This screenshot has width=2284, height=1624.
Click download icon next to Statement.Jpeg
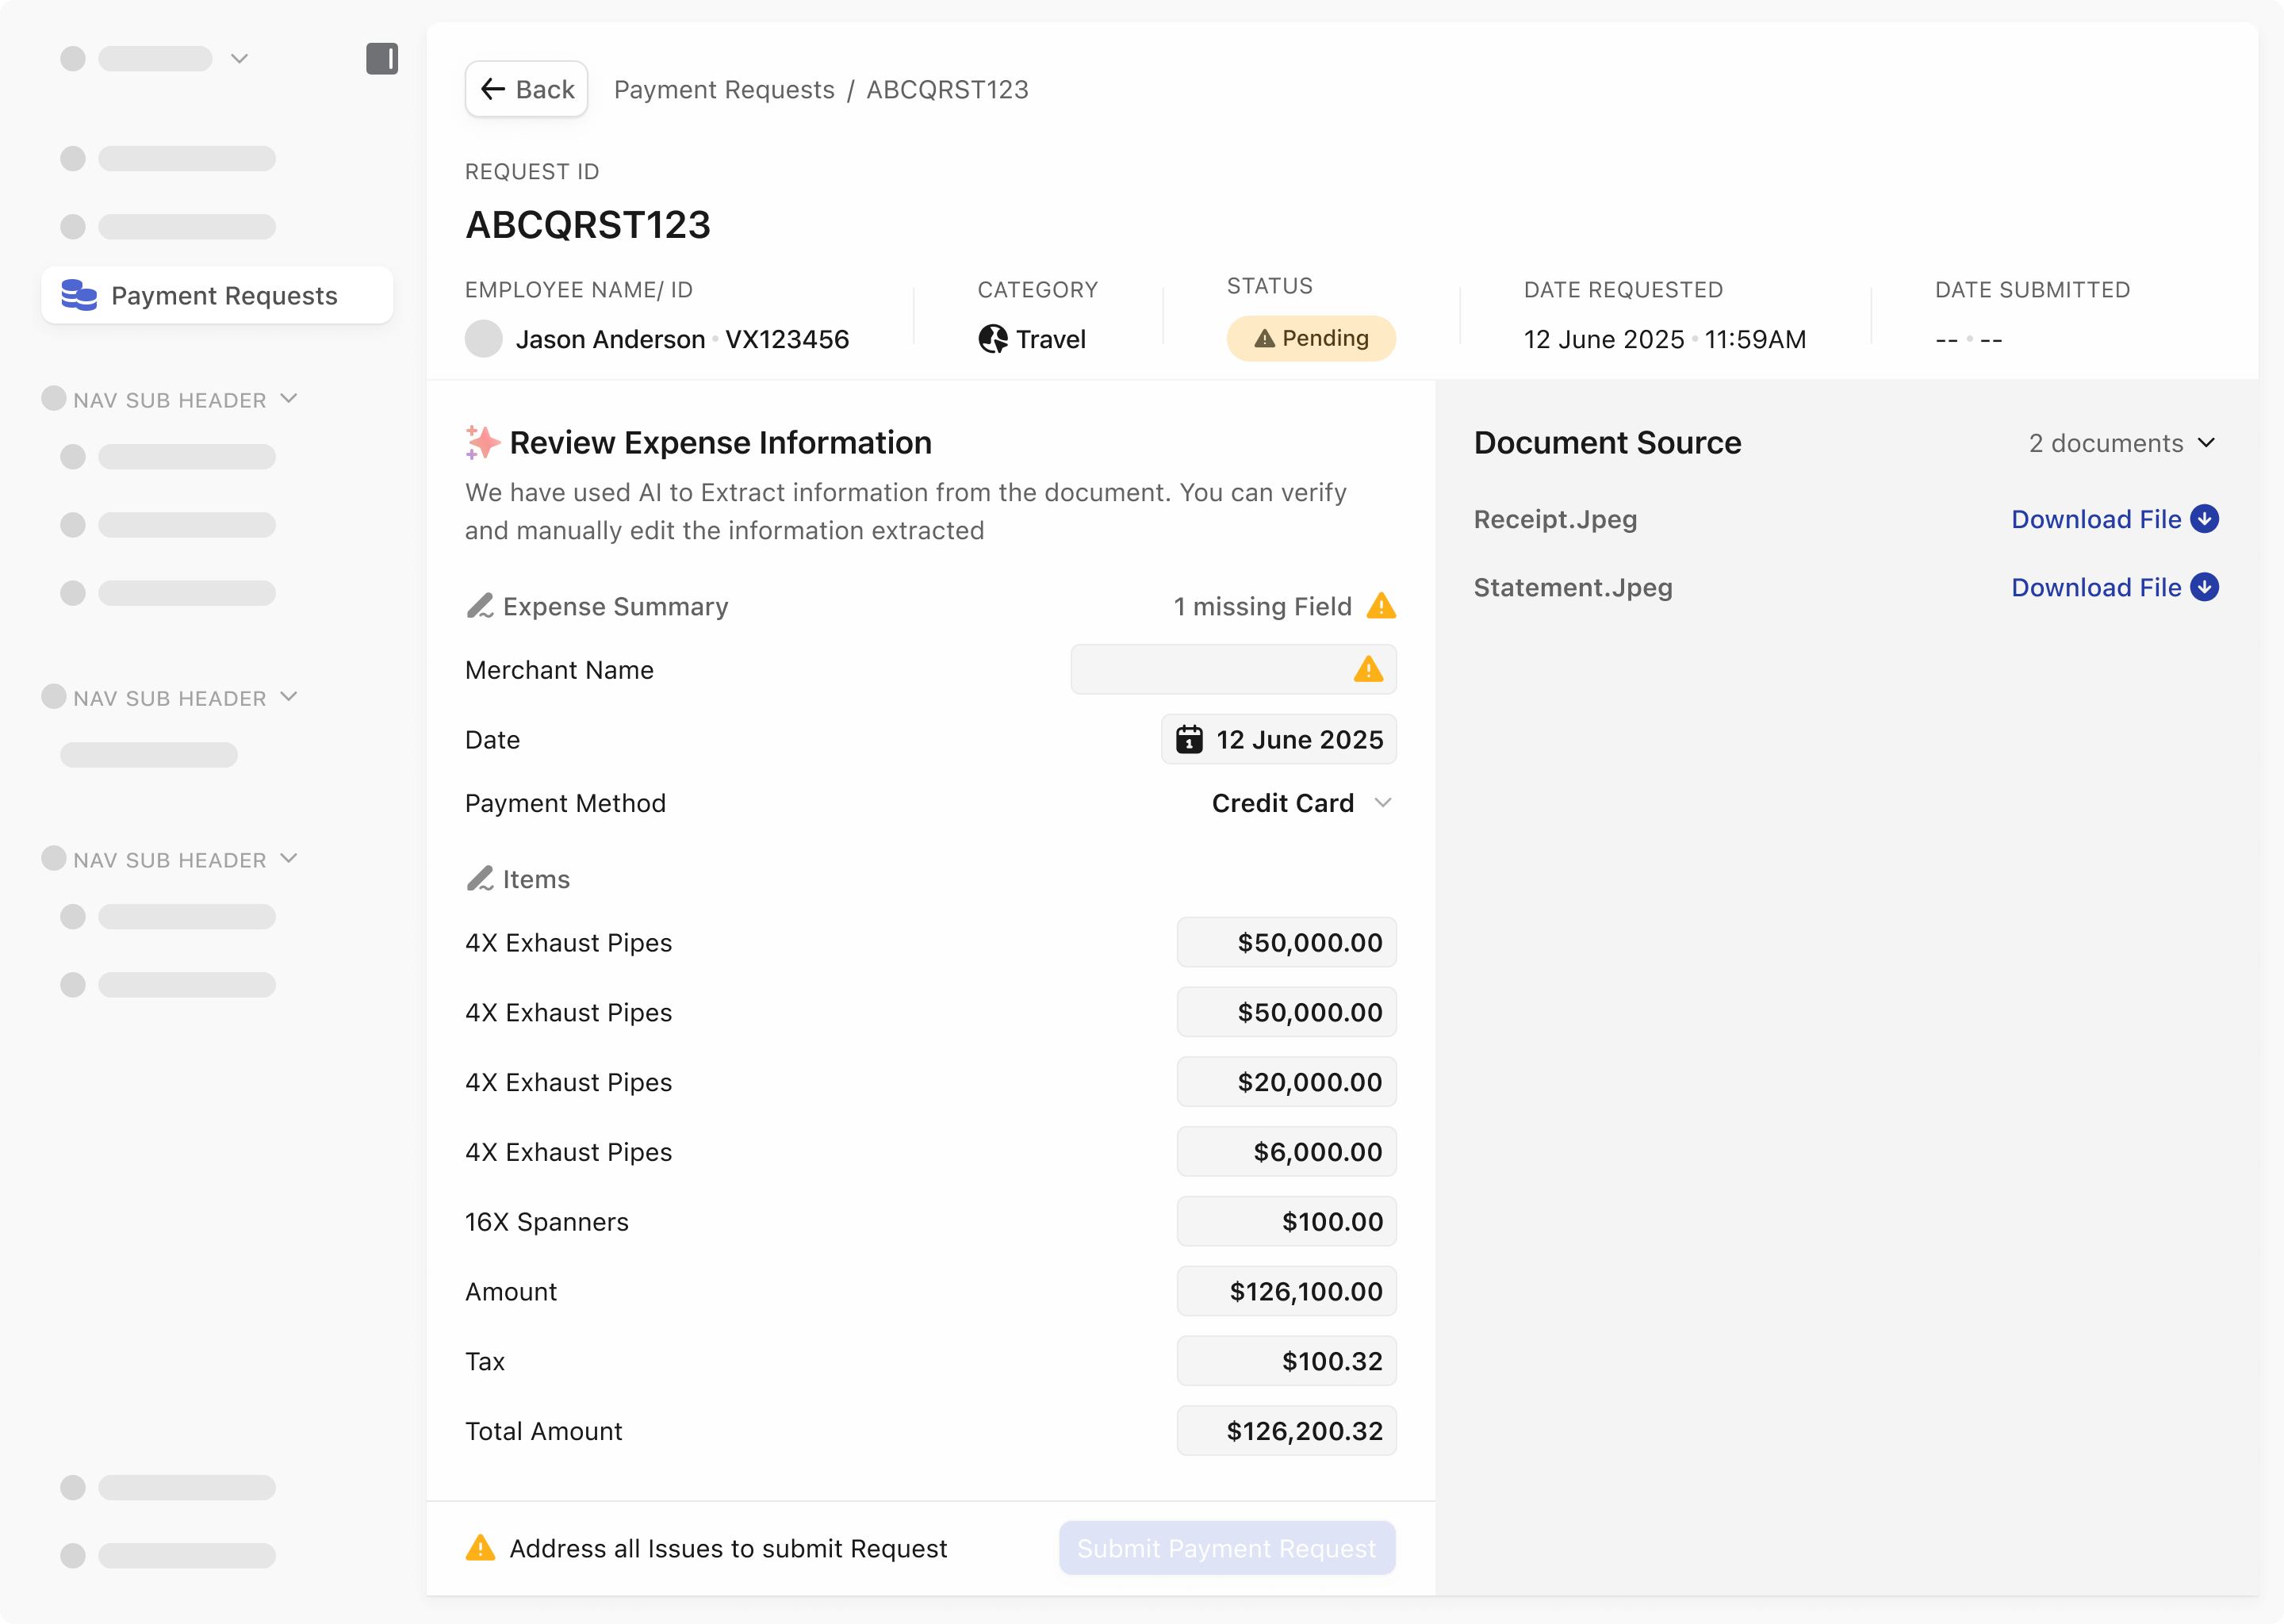(2204, 587)
